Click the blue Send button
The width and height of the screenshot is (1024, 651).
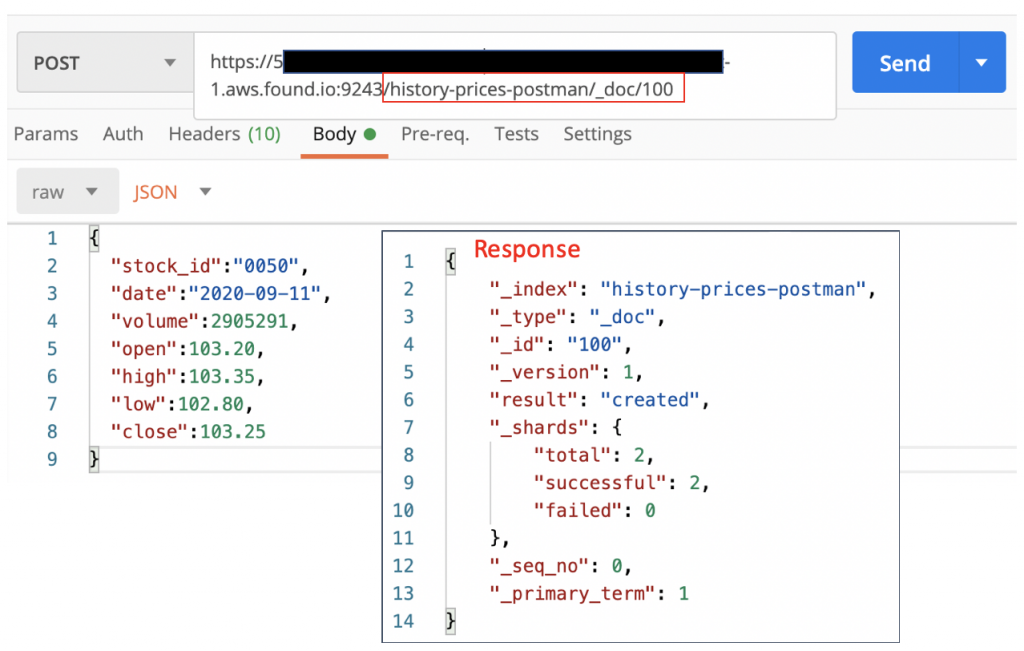(903, 63)
